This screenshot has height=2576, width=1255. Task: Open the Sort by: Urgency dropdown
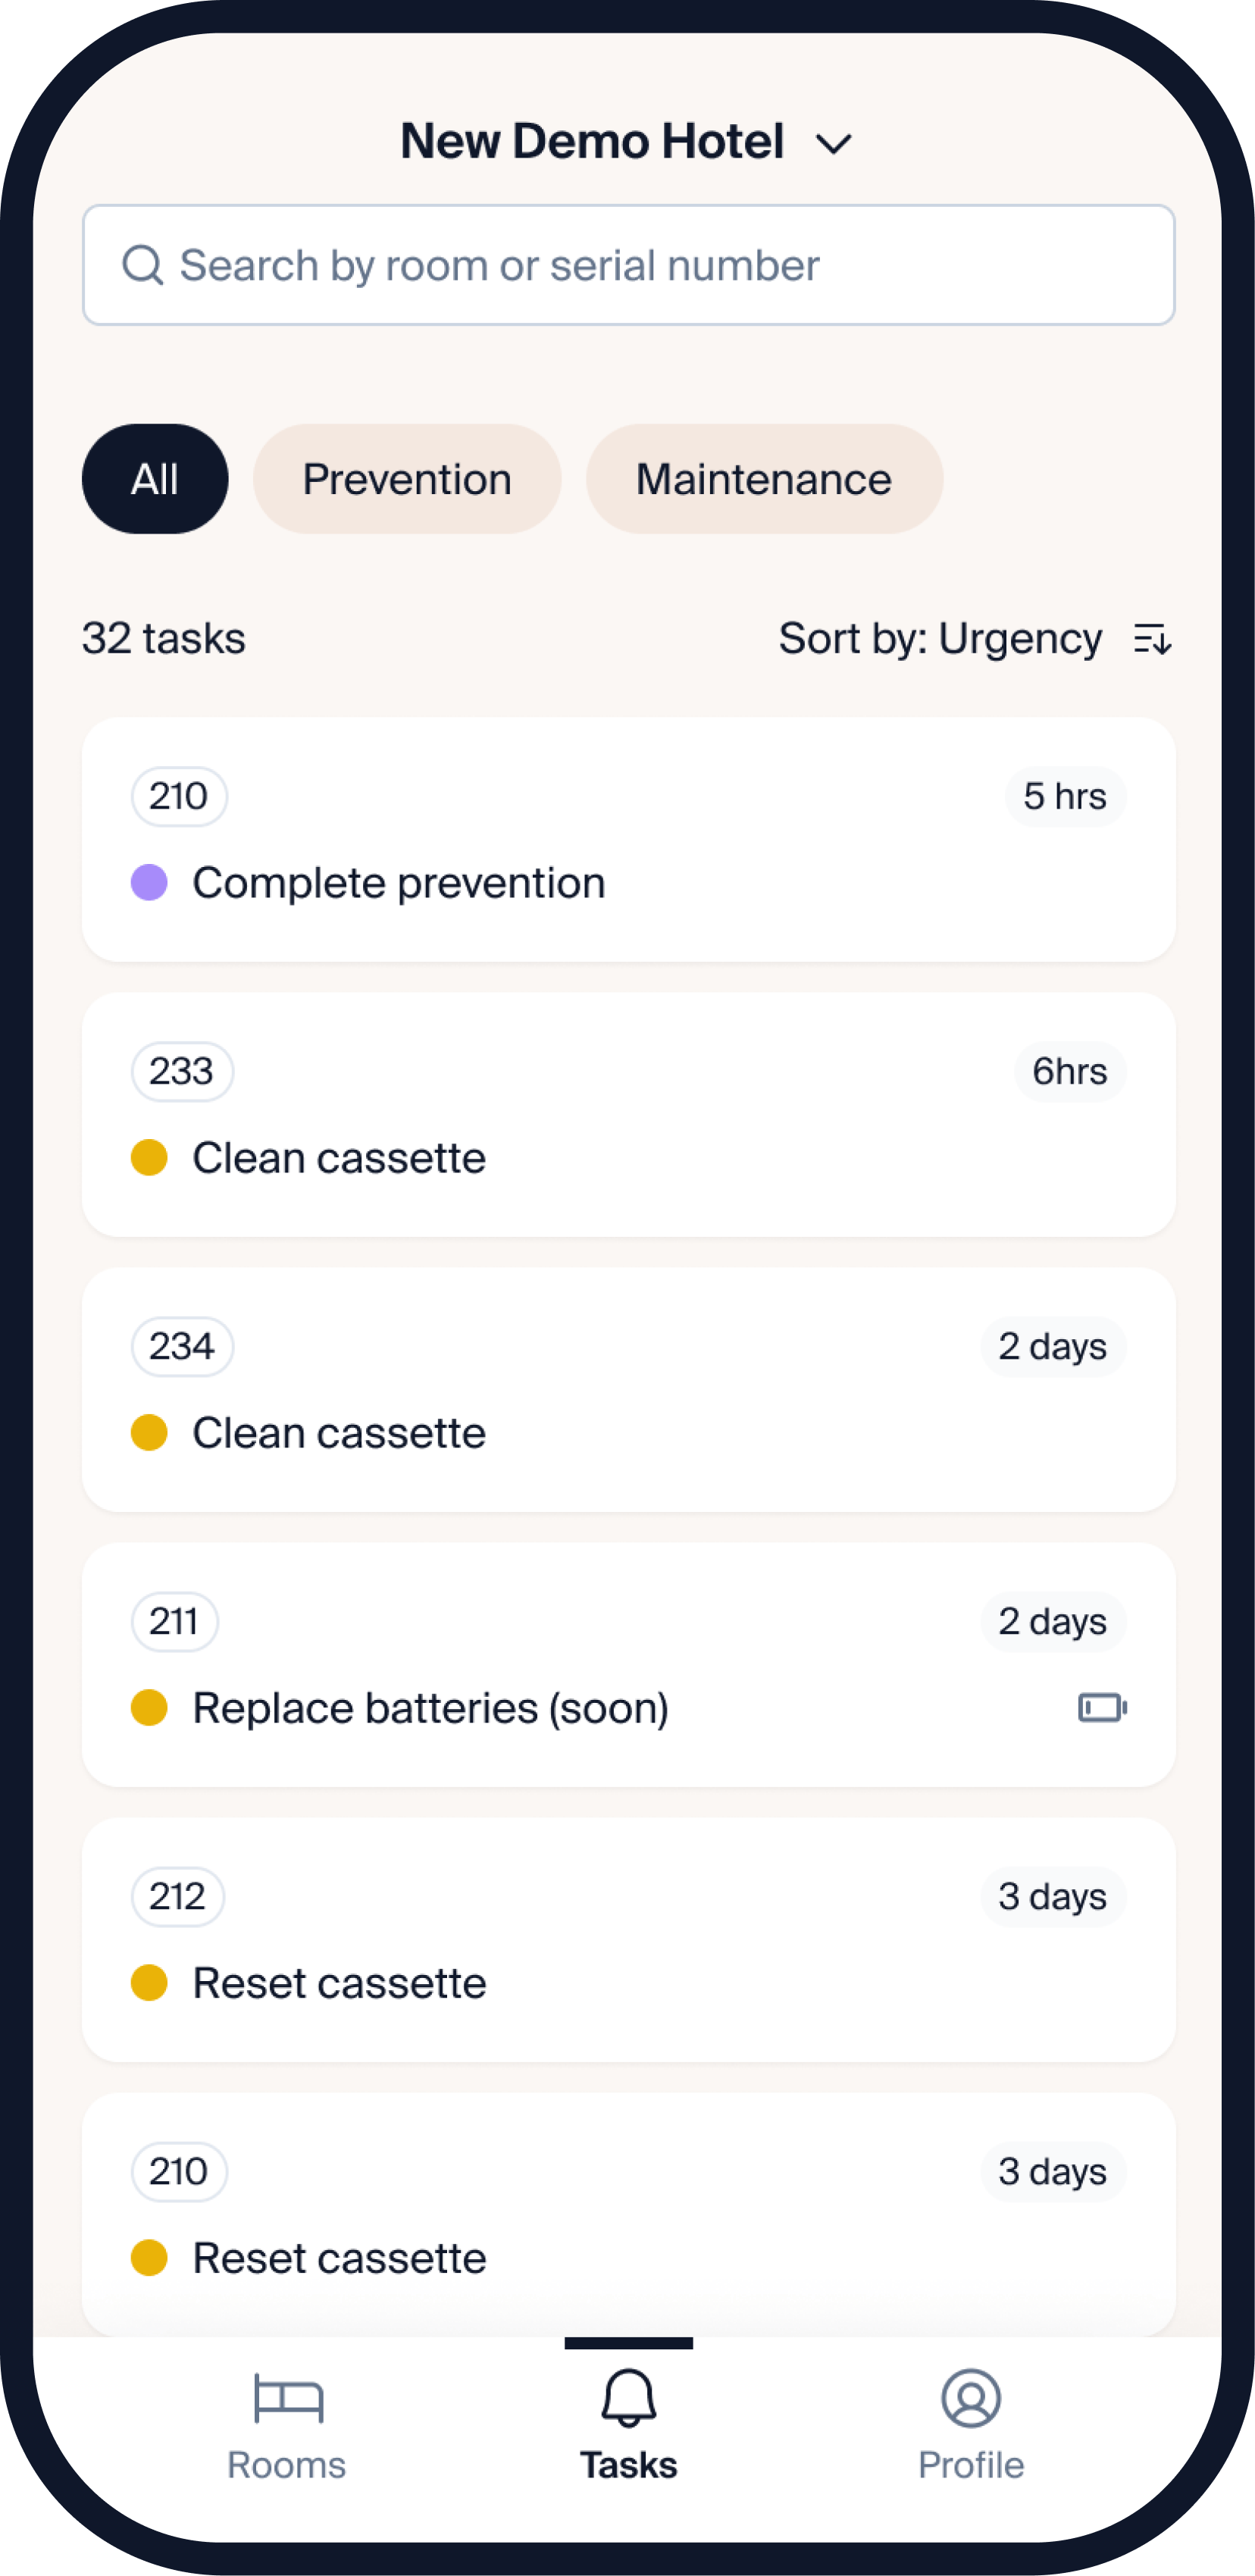(x=940, y=638)
